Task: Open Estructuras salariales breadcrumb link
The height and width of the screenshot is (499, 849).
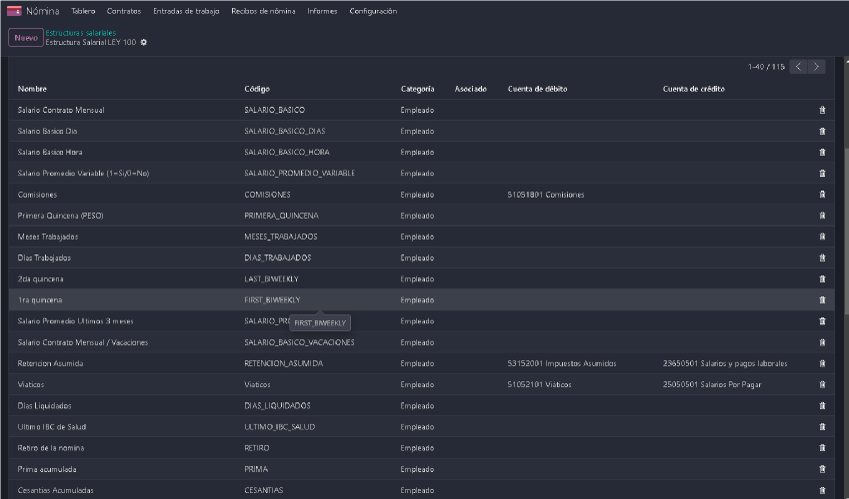Action: [x=81, y=32]
